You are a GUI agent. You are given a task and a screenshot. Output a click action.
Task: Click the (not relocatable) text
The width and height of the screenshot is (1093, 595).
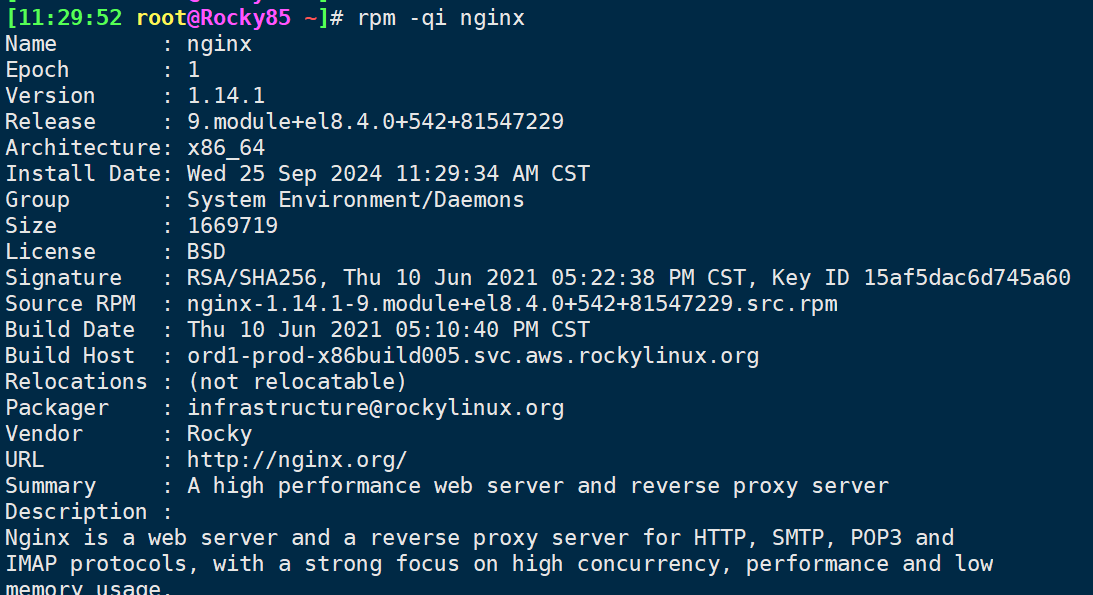coord(297,382)
